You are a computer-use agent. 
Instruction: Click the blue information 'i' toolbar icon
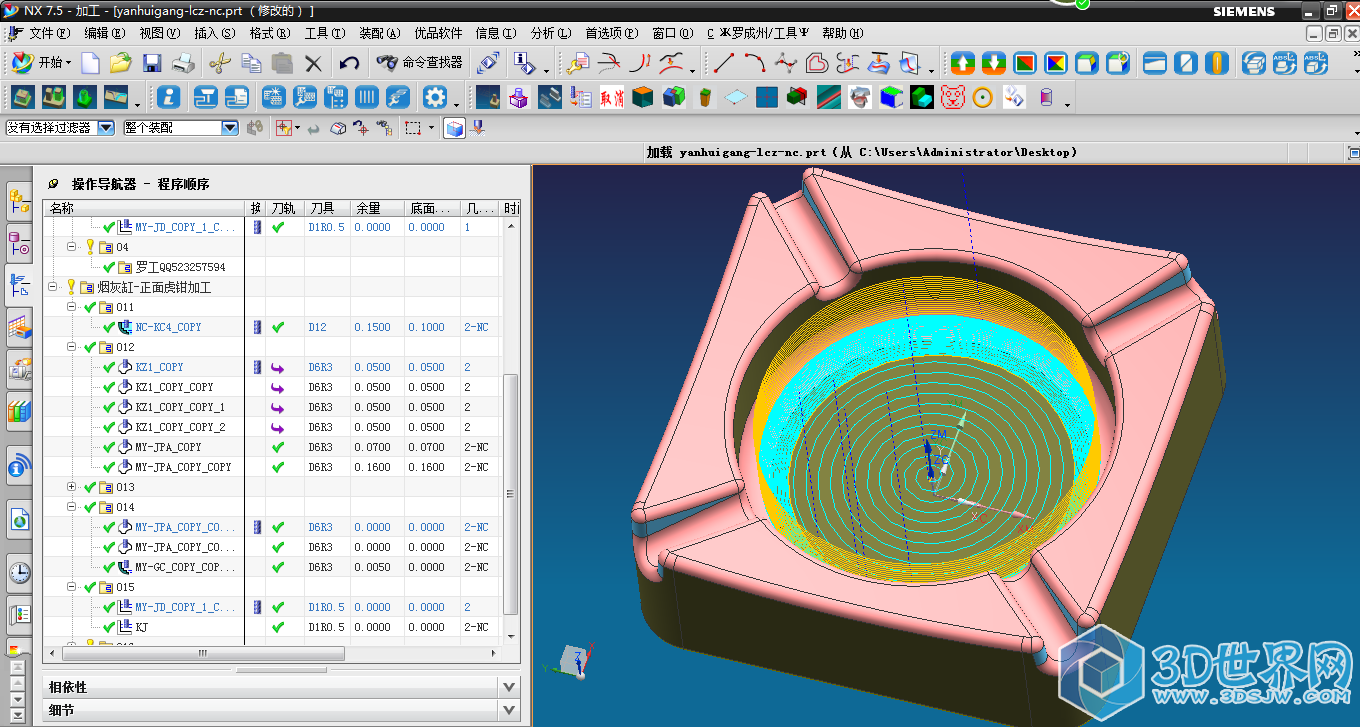(170, 97)
